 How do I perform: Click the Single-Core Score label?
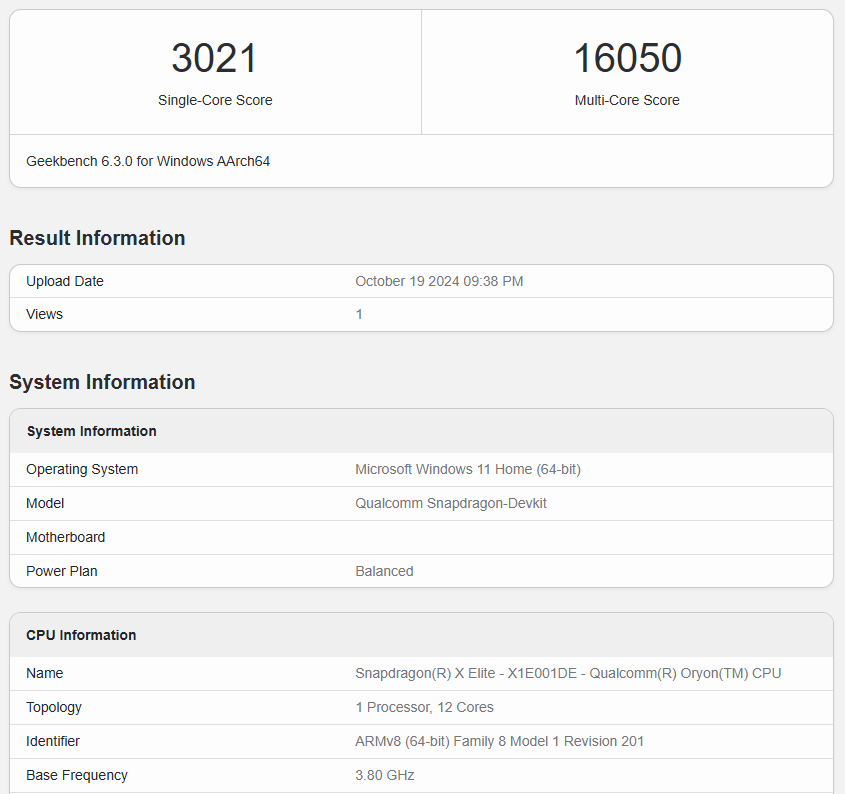(214, 100)
